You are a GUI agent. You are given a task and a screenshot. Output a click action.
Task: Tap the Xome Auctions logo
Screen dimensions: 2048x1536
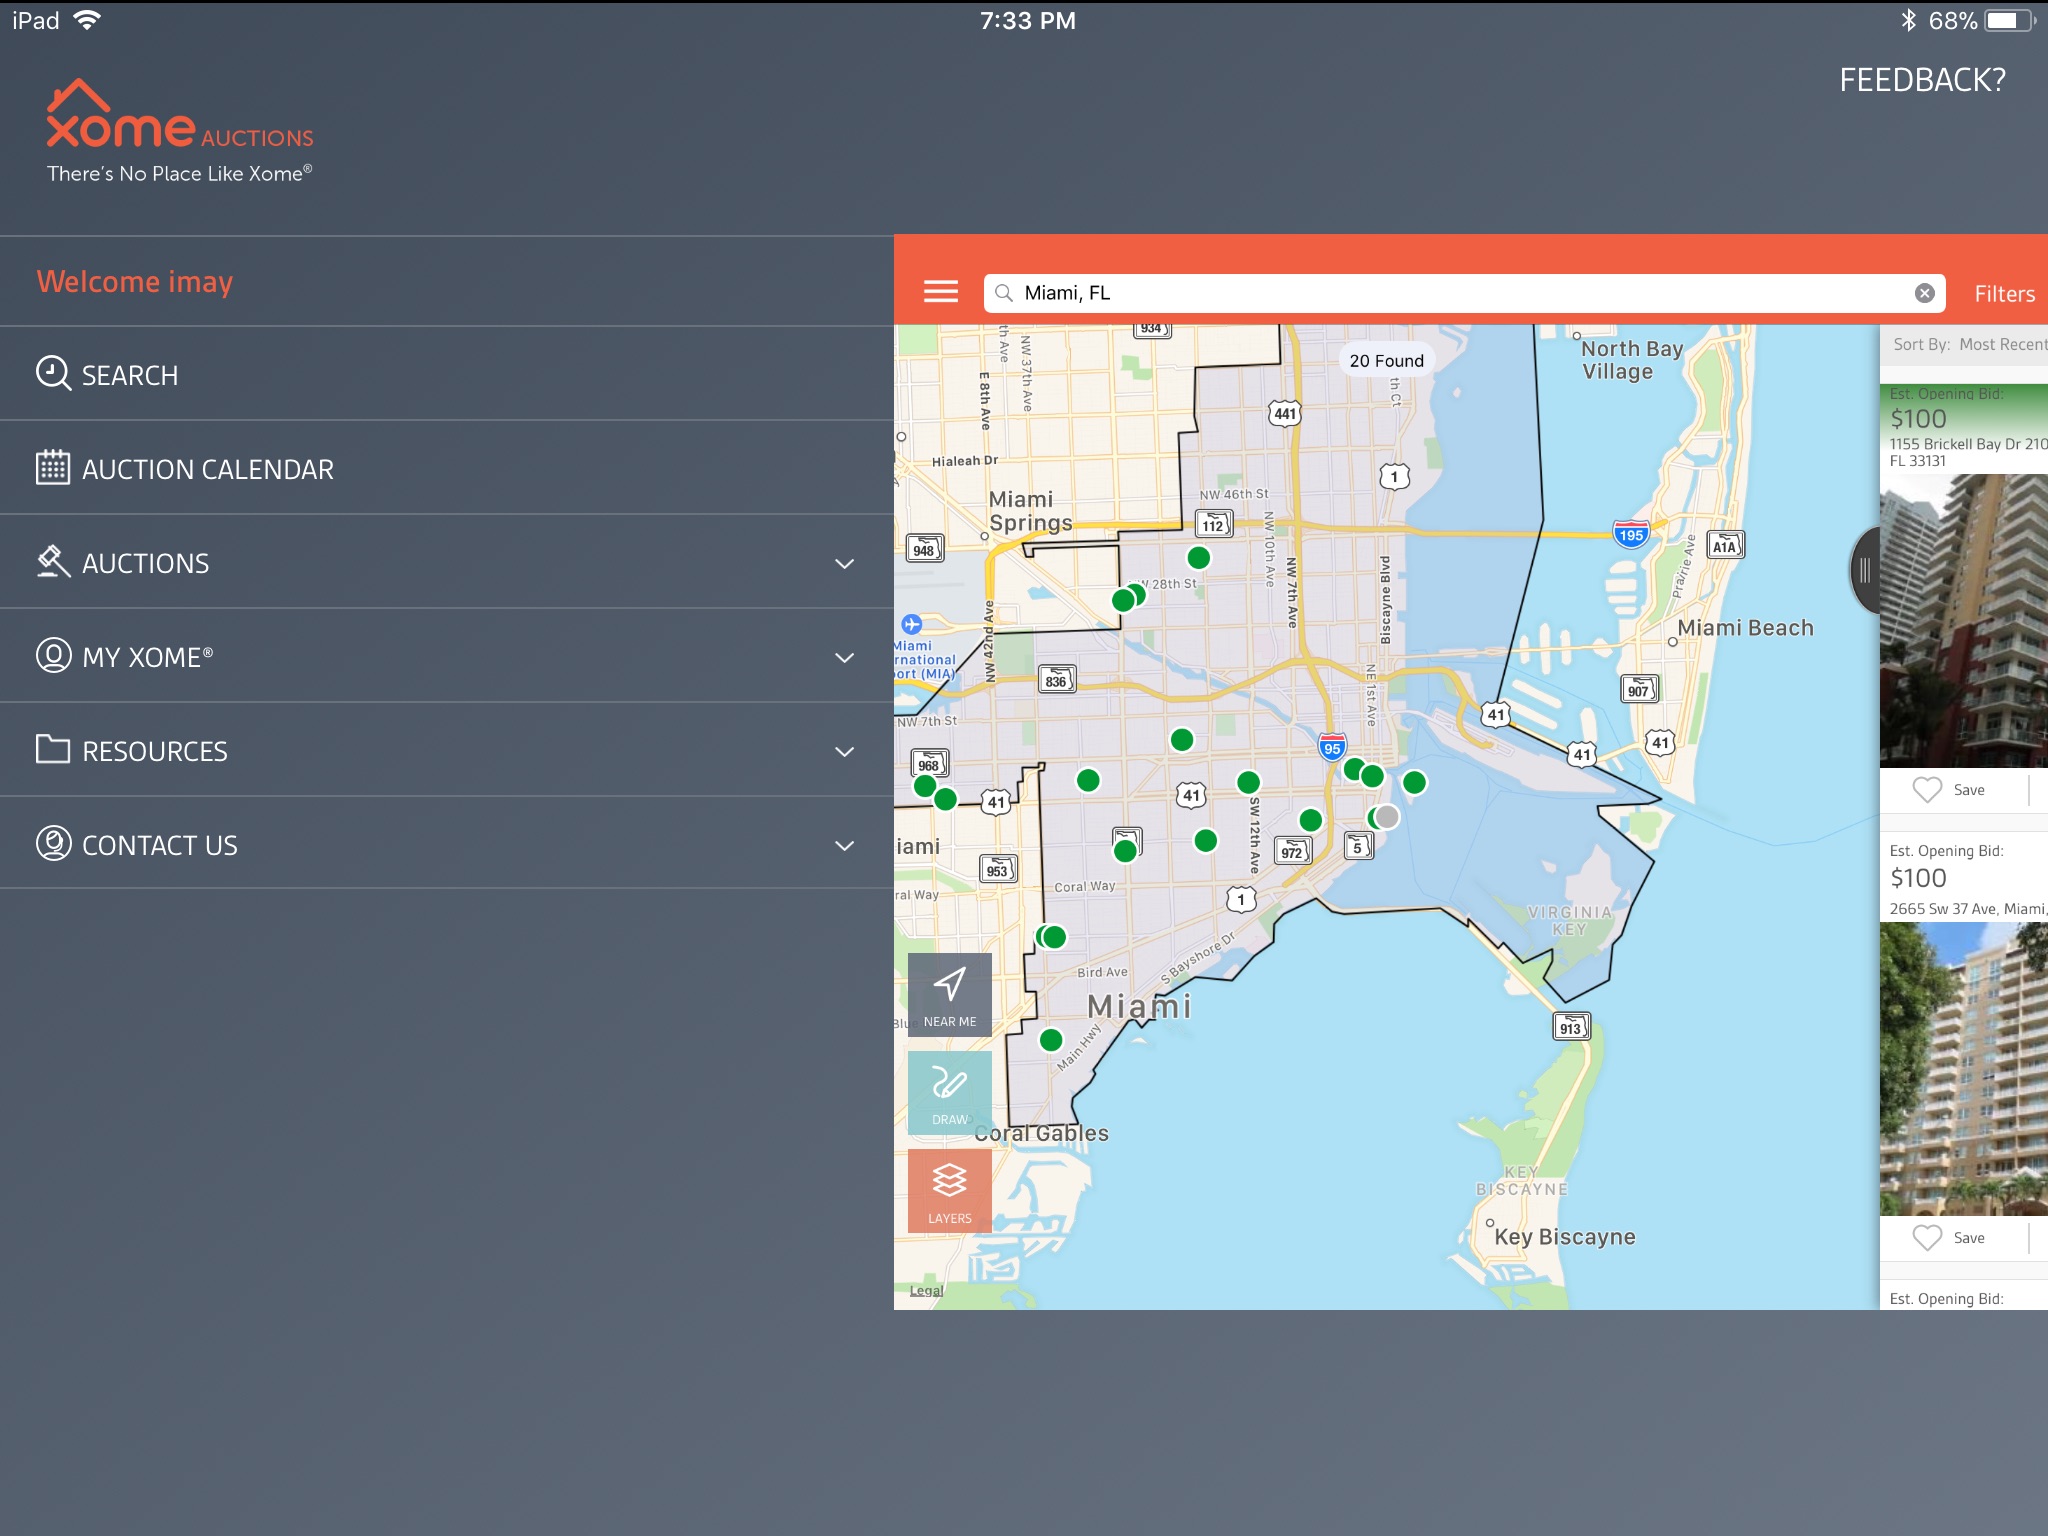coord(180,131)
